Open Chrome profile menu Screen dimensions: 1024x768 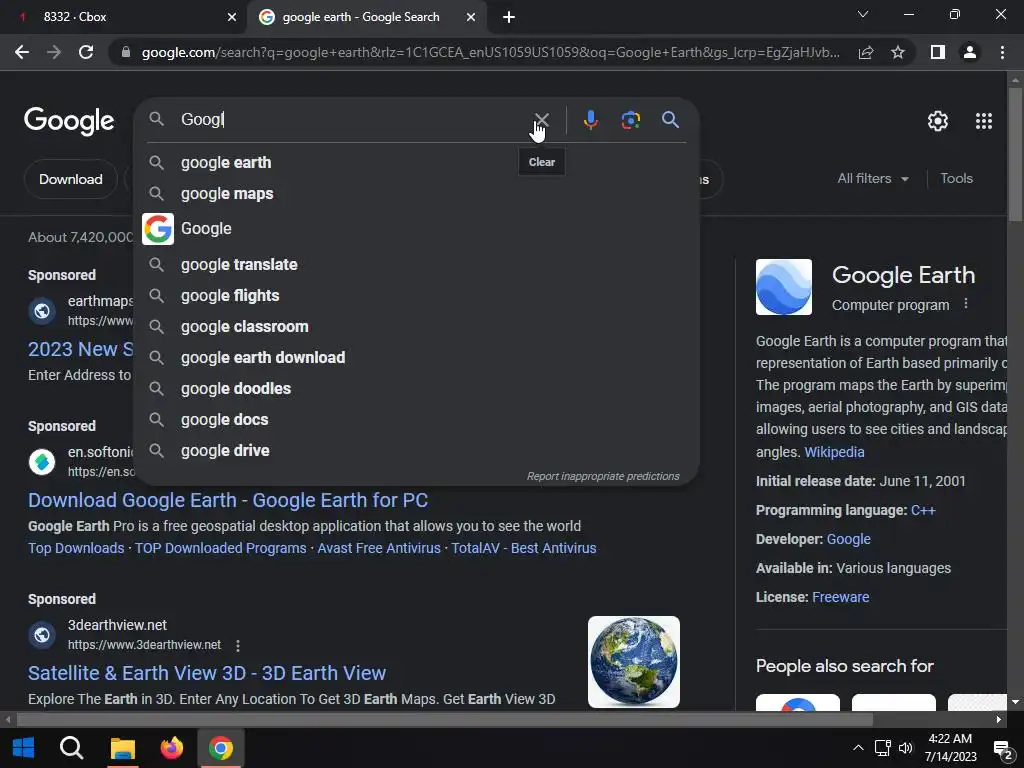click(970, 52)
